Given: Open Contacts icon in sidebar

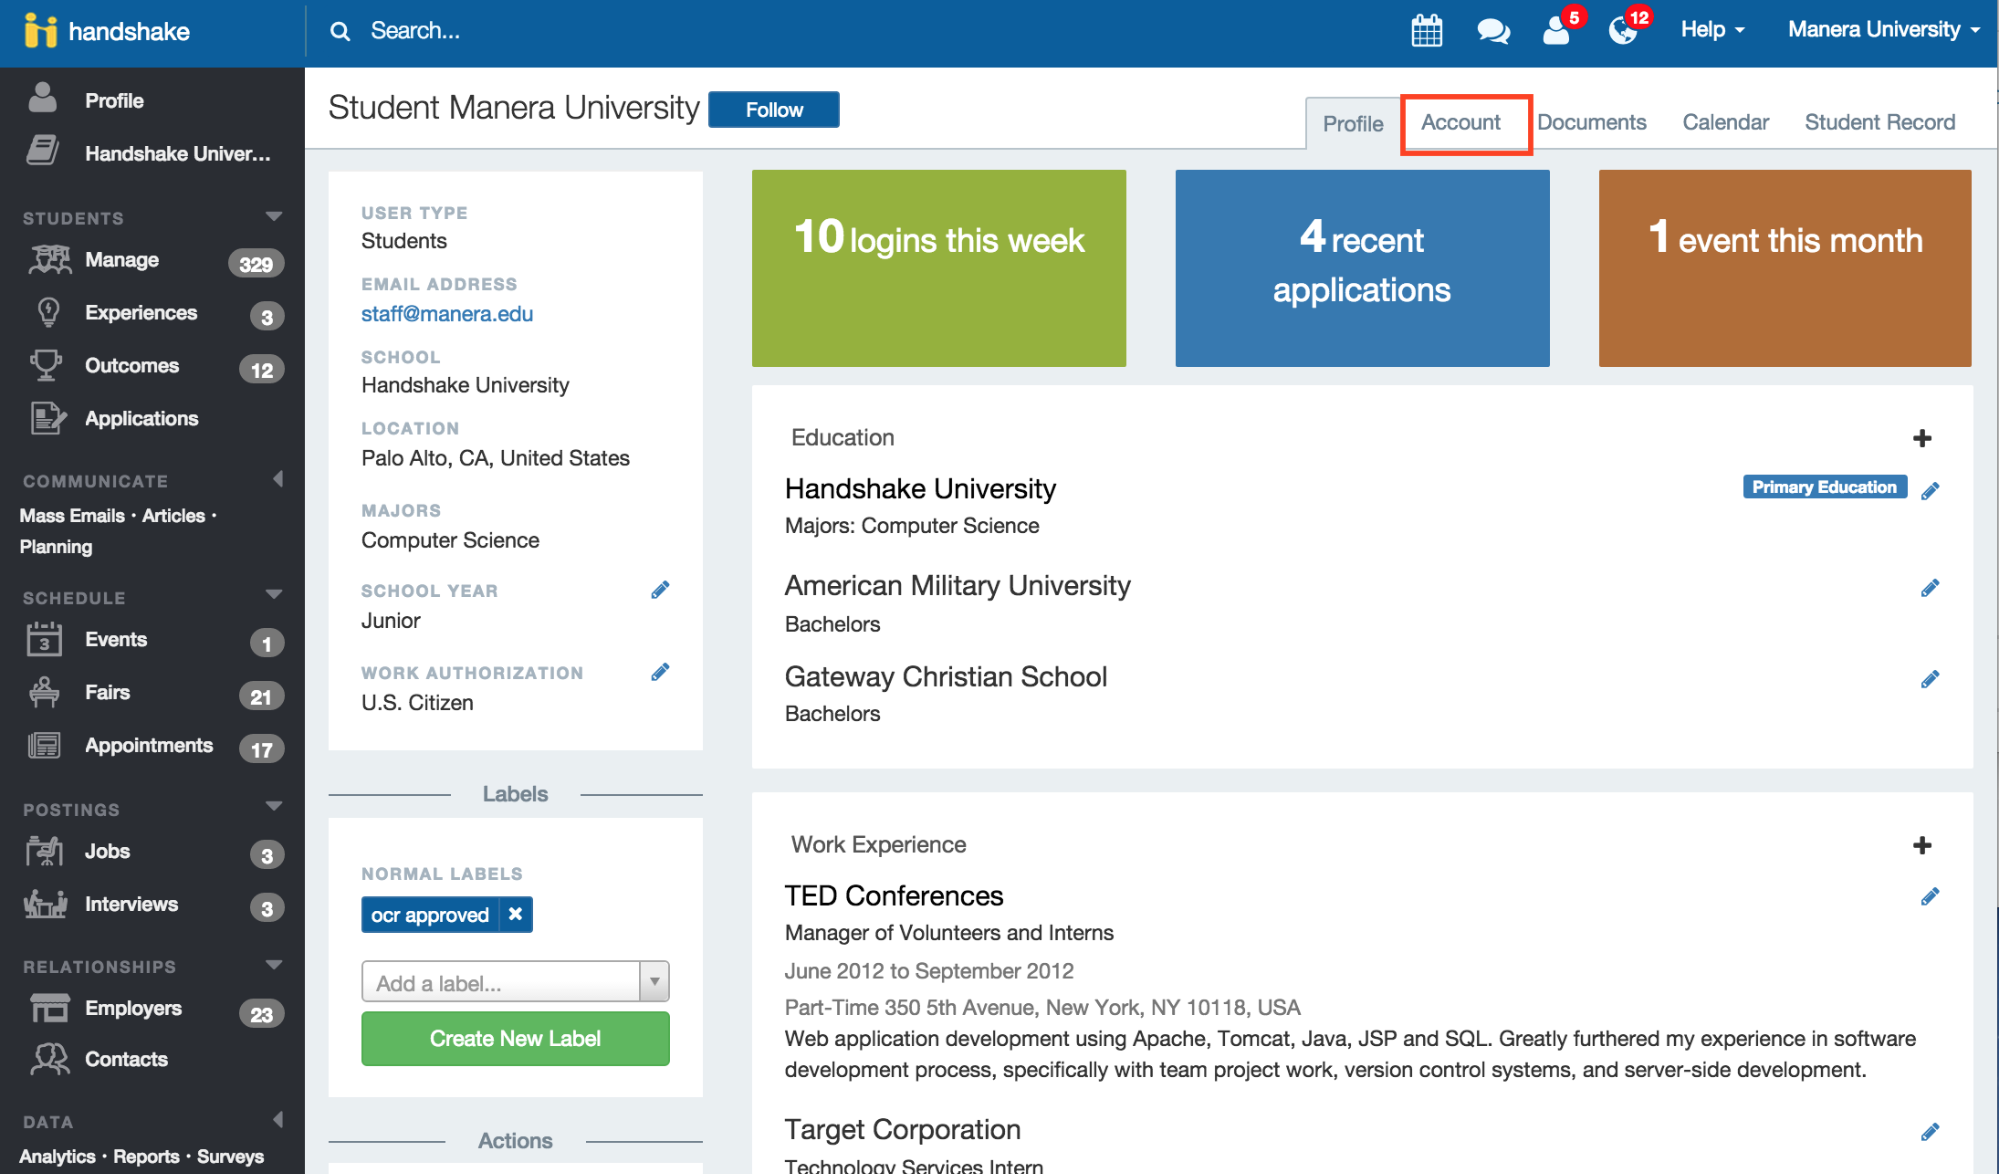Looking at the screenshot, I should (x=49, y=1059).
